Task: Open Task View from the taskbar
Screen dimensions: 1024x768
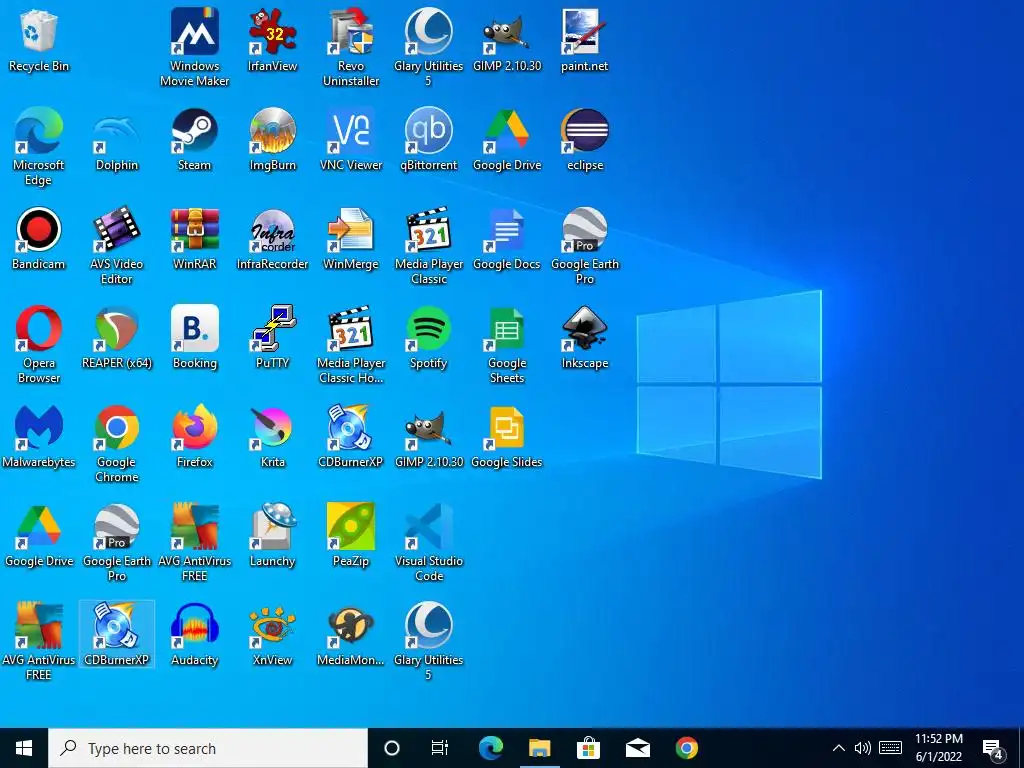Action: tap(440, 748)
